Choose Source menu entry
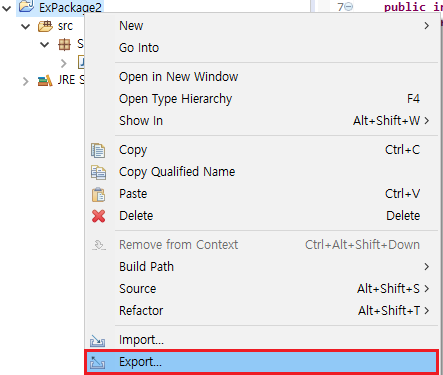 point(262,289)
